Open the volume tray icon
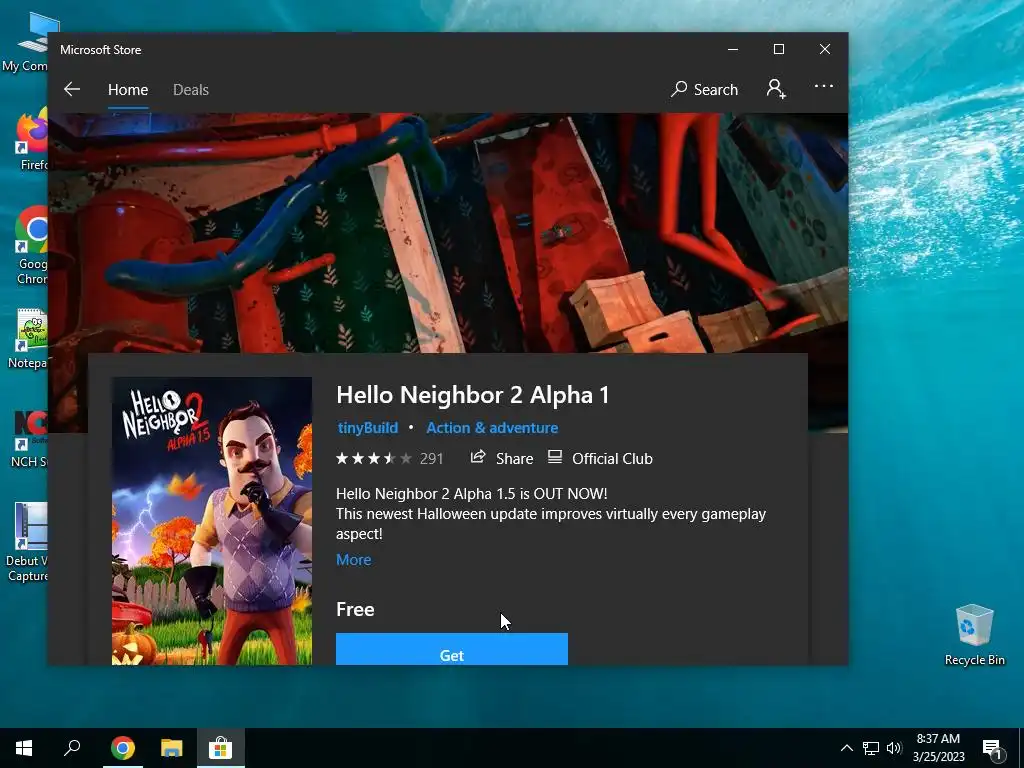1024x768 pixels. coord(894,748)
